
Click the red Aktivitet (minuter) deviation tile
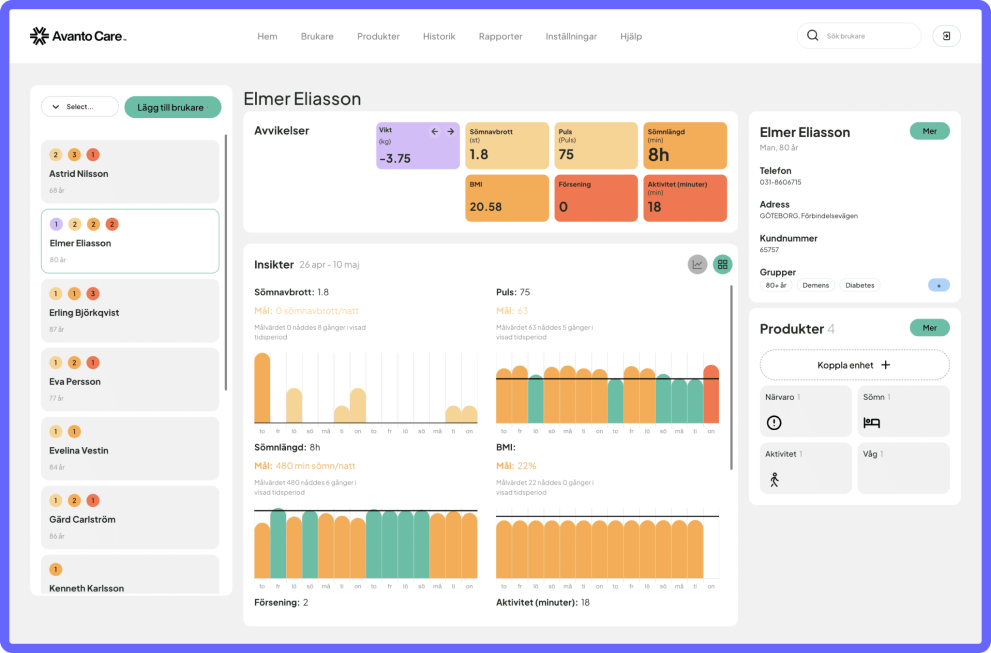[685, 198]
